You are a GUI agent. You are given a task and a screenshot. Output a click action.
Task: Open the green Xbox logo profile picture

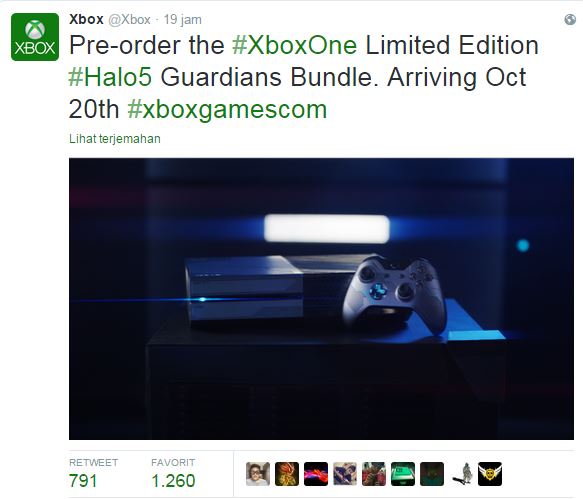click(35, 37)
